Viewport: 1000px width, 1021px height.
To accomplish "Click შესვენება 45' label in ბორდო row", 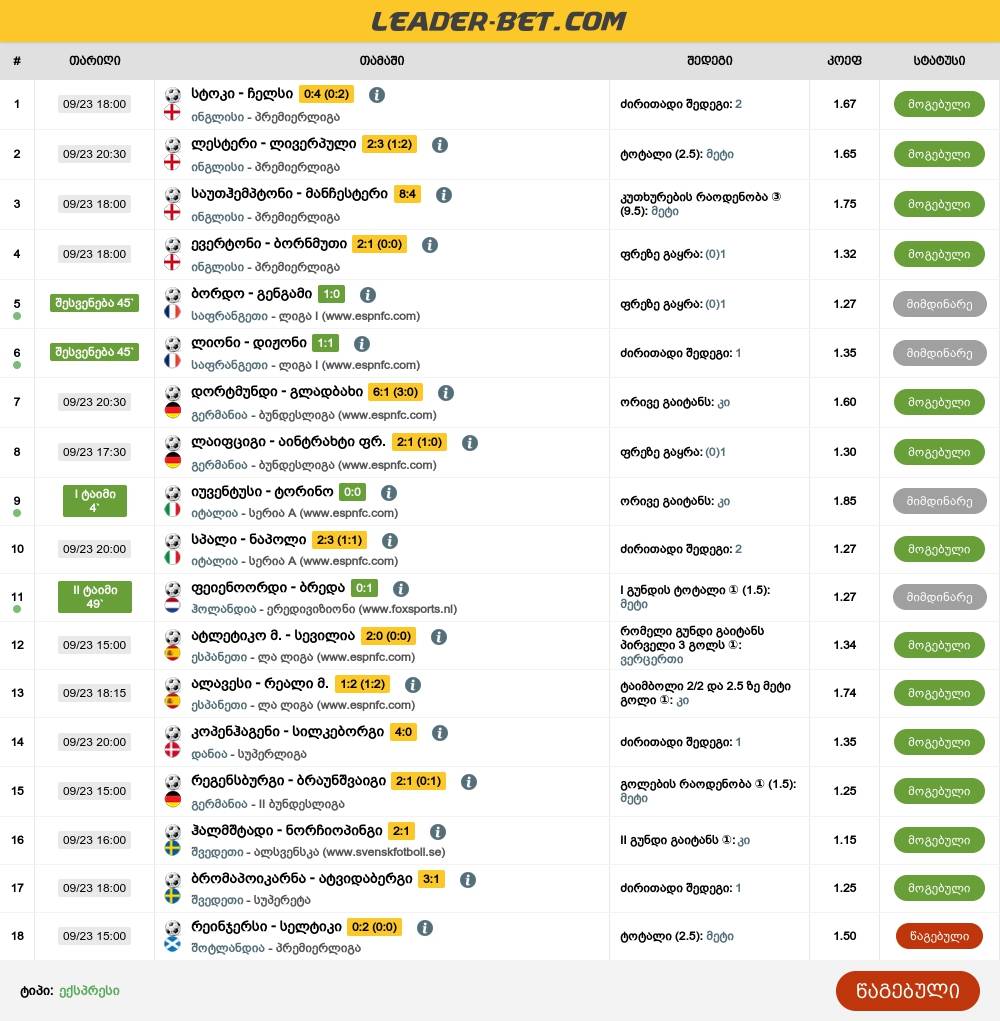I will (94, 303).
